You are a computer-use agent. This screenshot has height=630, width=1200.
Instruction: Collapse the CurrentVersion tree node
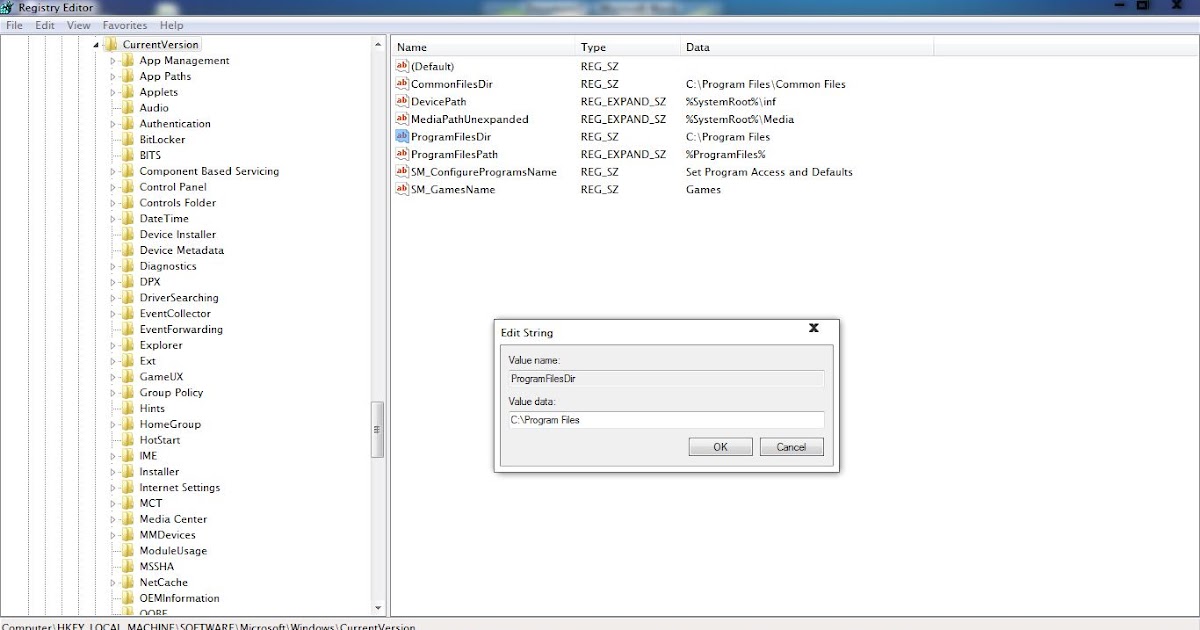(97, 44)
